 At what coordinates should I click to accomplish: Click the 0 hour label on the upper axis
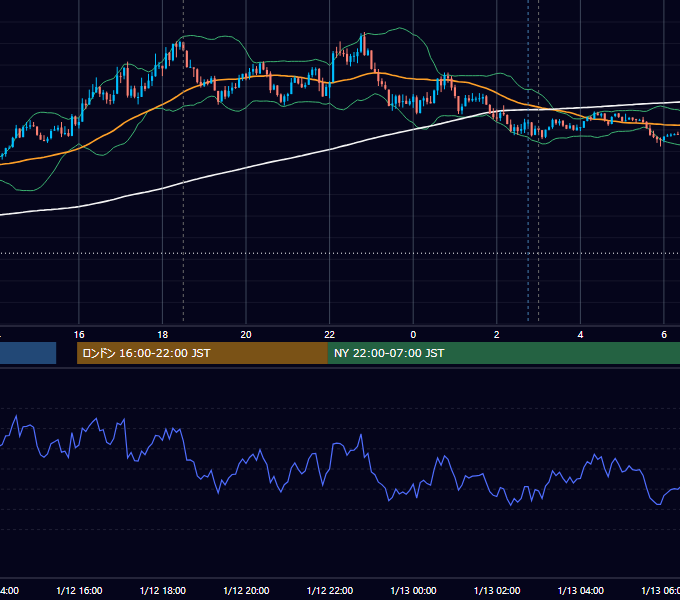tap(413, 335)
